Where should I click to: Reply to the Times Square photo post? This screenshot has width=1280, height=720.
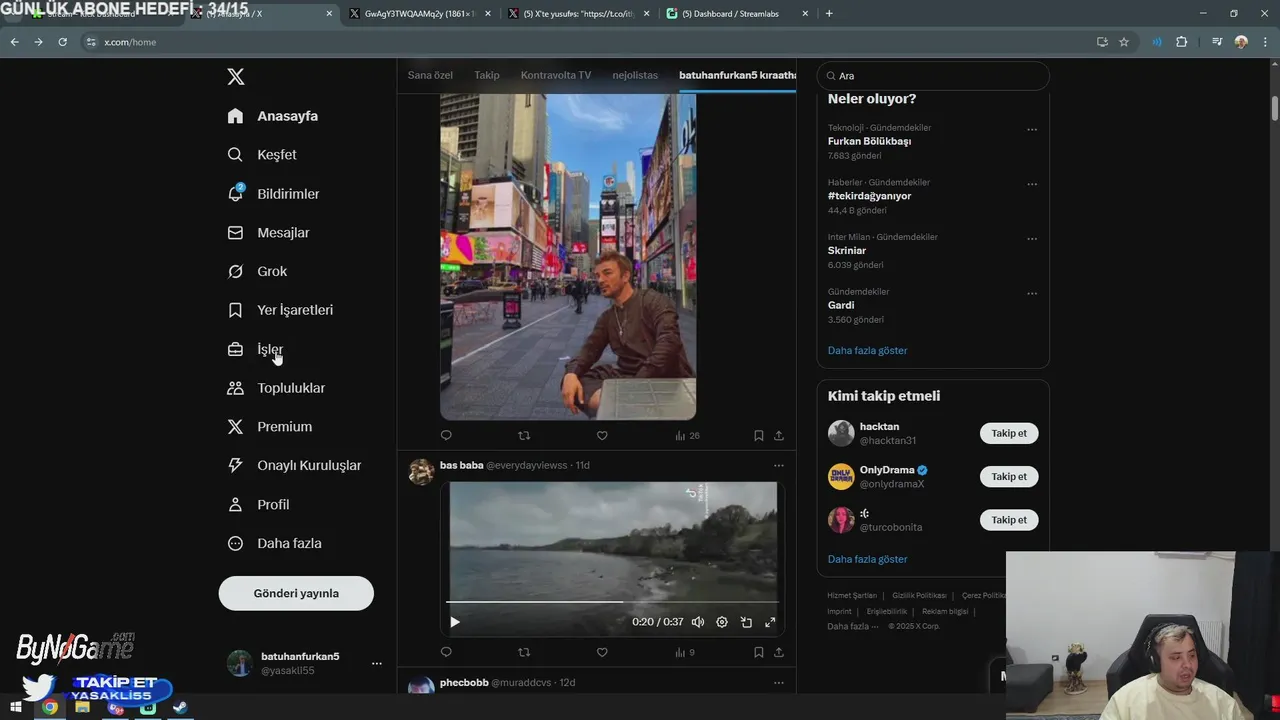446,436
